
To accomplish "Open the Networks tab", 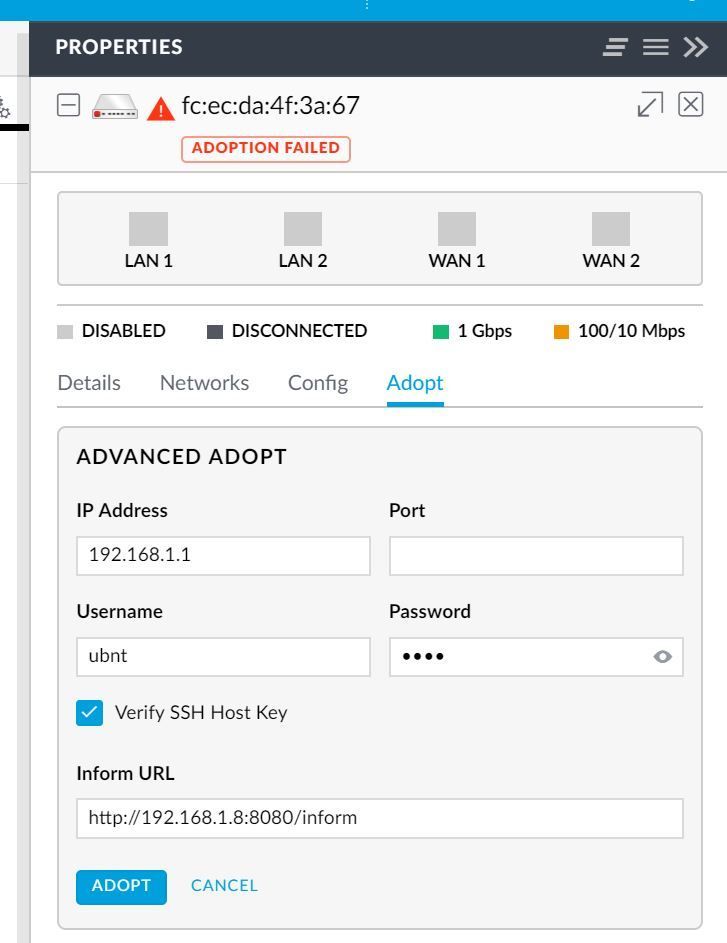I will coord(204,383).
